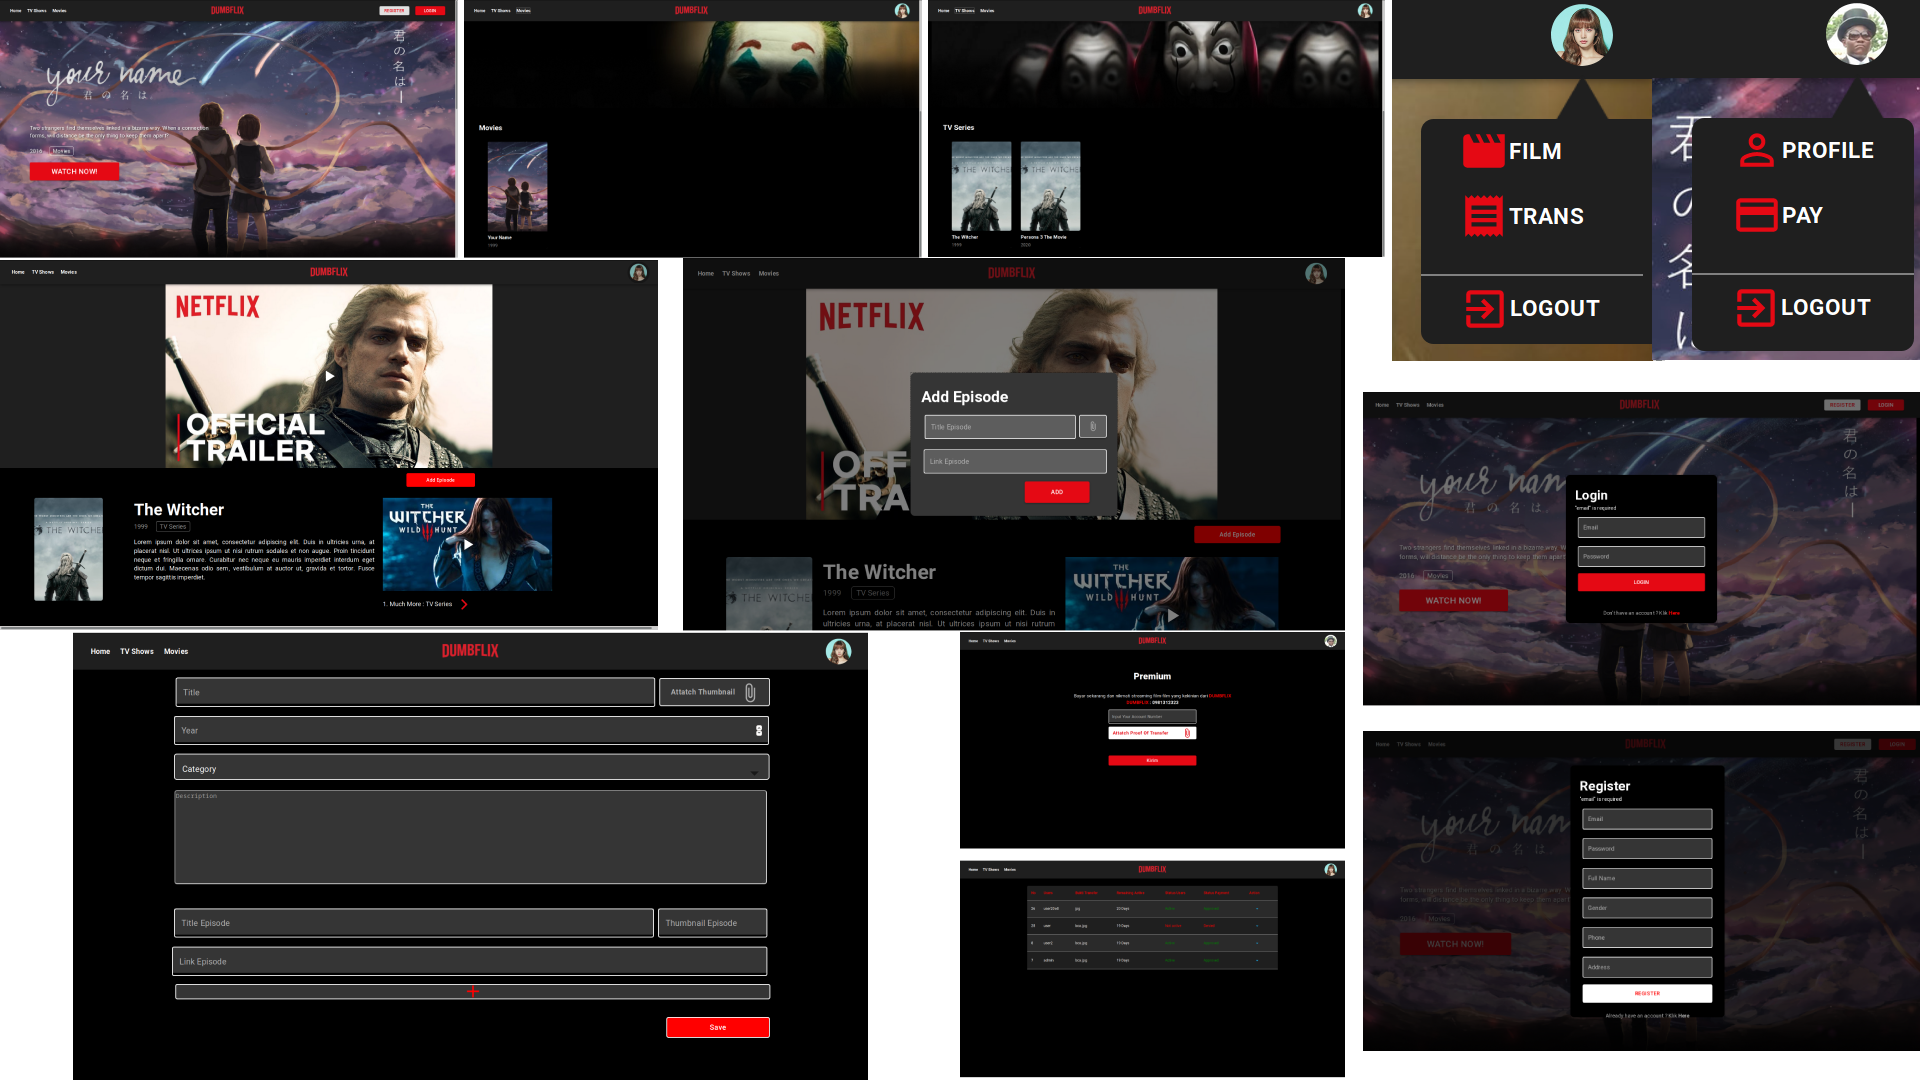Click Your Name poster under Movies

pos(517,187)
